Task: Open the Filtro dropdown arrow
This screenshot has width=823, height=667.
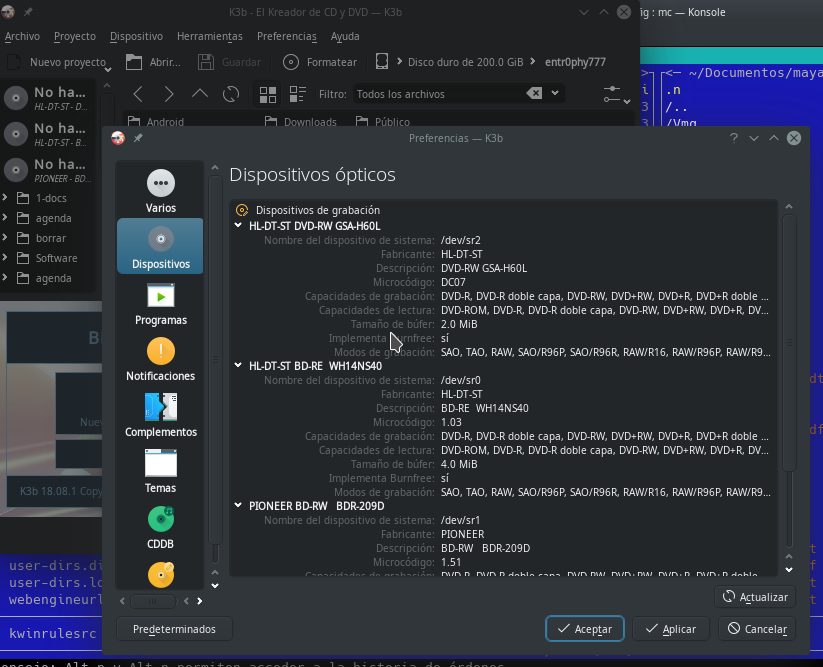Action: click(x=555, y=93)
